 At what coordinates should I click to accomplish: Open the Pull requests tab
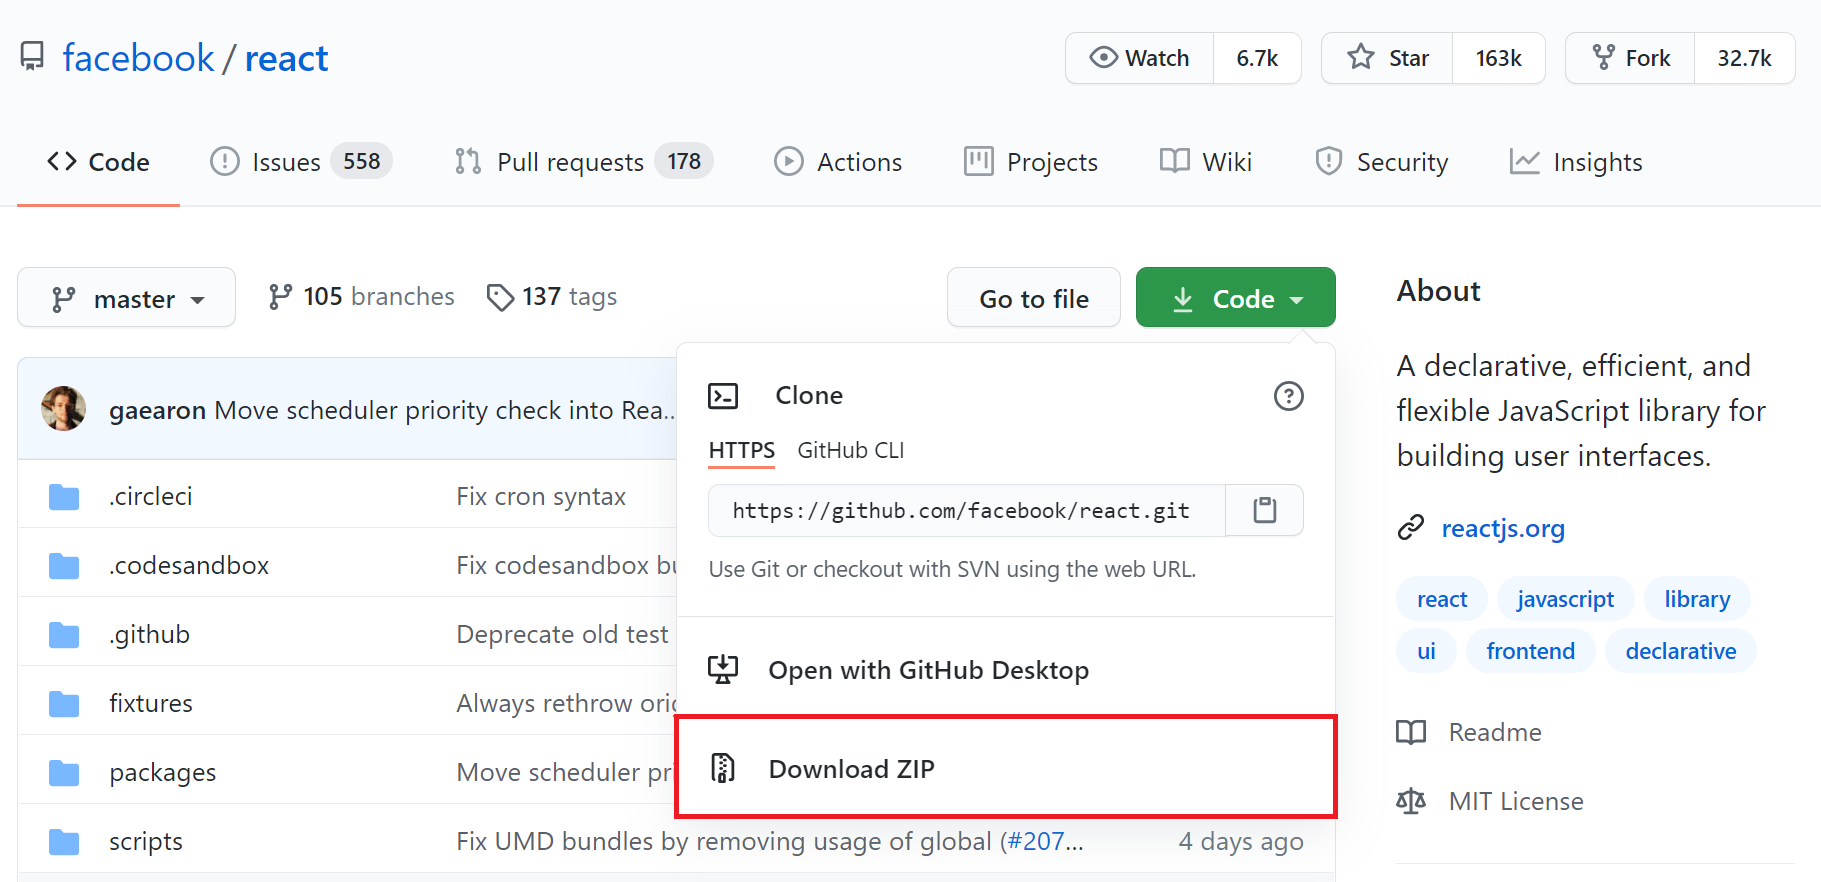coord(583,162)
